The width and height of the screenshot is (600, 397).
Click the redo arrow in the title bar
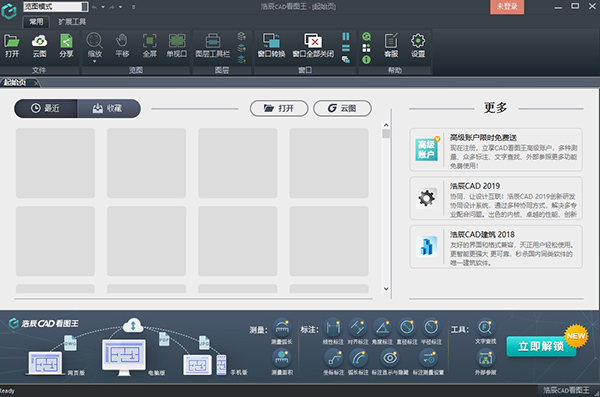click(112, 7)
